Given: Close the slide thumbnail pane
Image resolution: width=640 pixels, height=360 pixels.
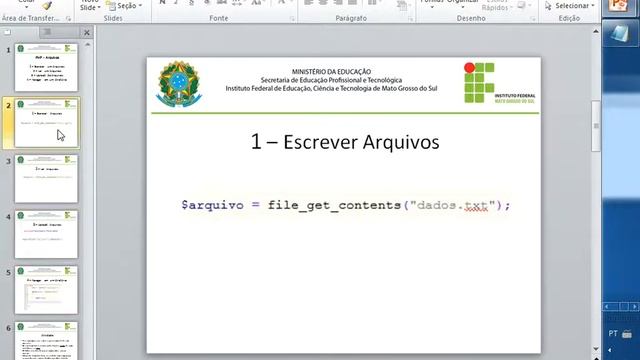Looking at the screenshot, I should pyautogui.click(x=87, y=33).
